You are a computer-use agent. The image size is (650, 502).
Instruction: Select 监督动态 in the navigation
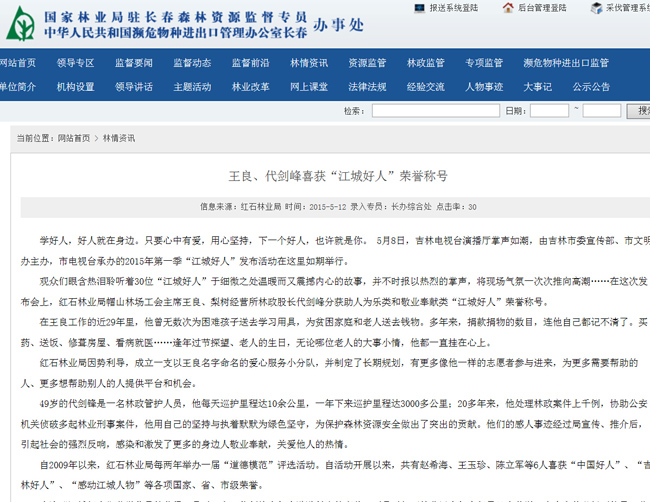192,62
